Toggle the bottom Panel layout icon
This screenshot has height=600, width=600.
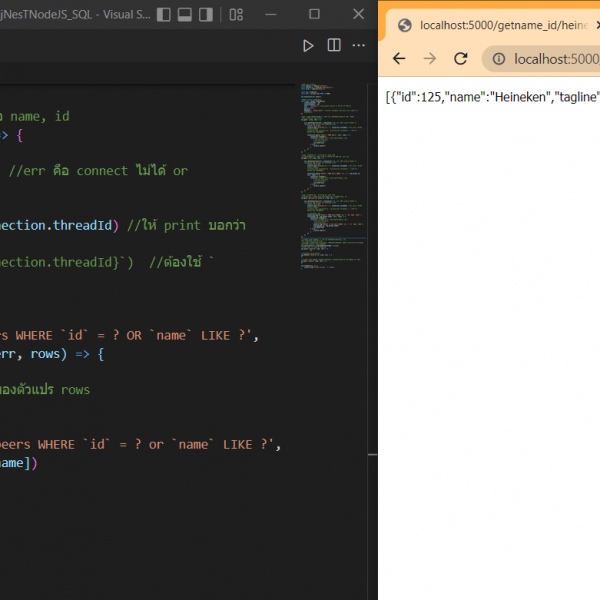pos(185,15)
